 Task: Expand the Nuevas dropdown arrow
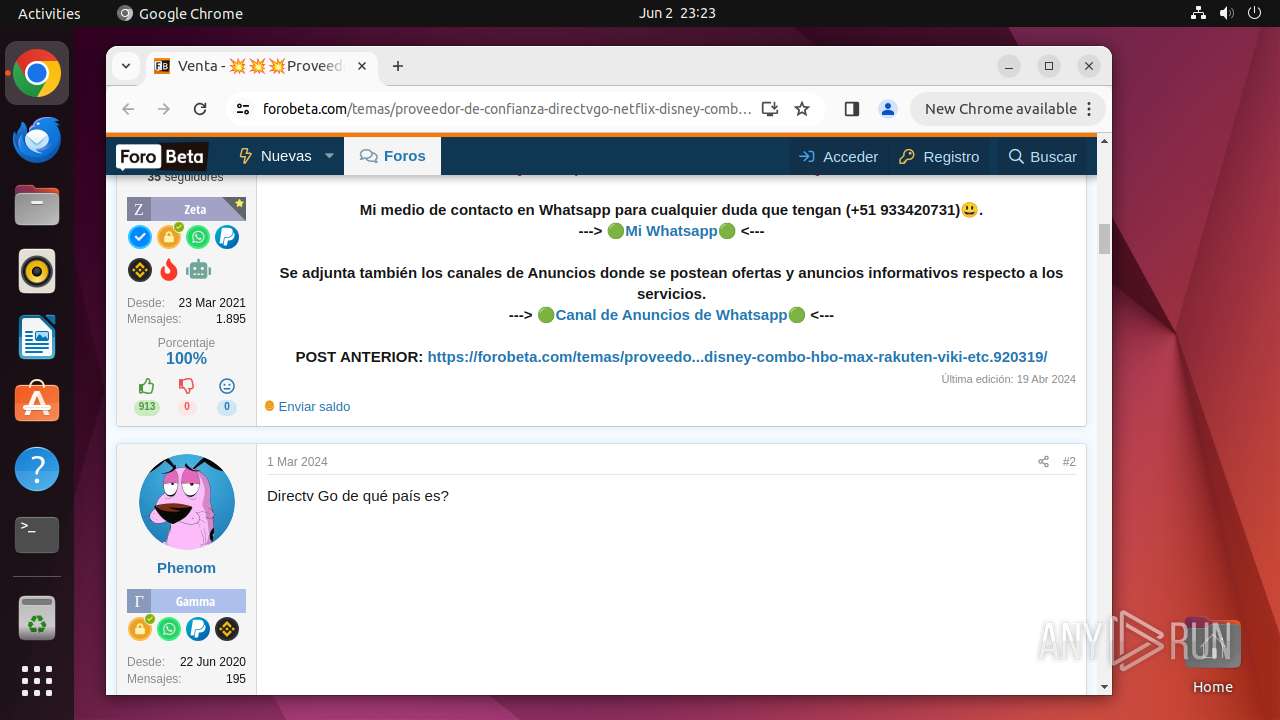click(329, 156)
